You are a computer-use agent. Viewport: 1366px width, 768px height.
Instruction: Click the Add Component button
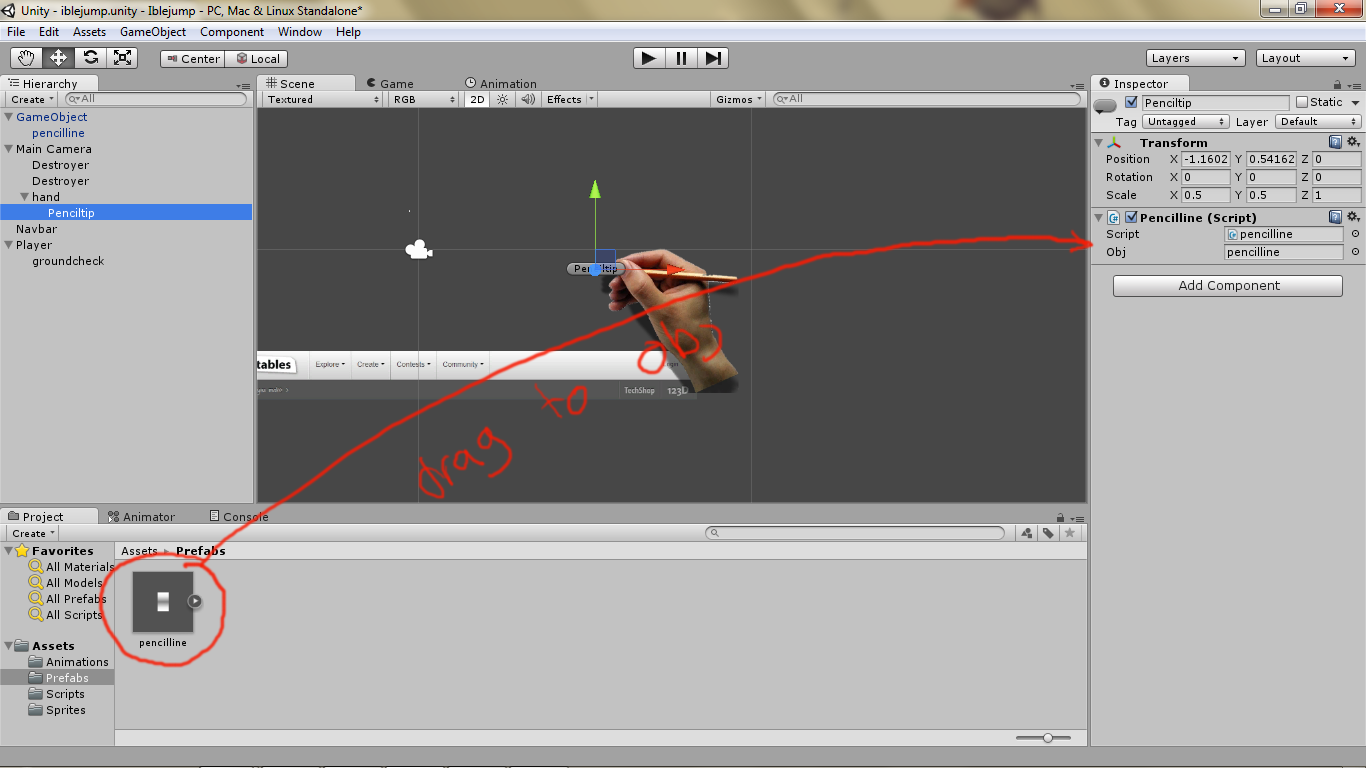(1227, 285)
